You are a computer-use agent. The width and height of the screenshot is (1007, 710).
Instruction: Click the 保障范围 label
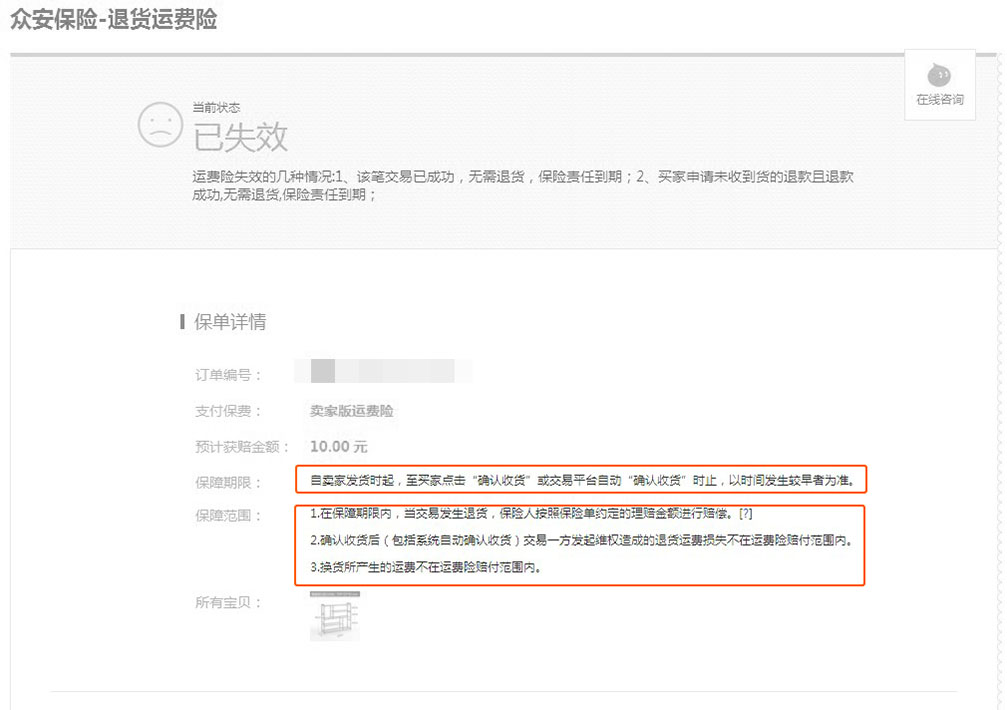pyautogui.click(x=228, y=515)
